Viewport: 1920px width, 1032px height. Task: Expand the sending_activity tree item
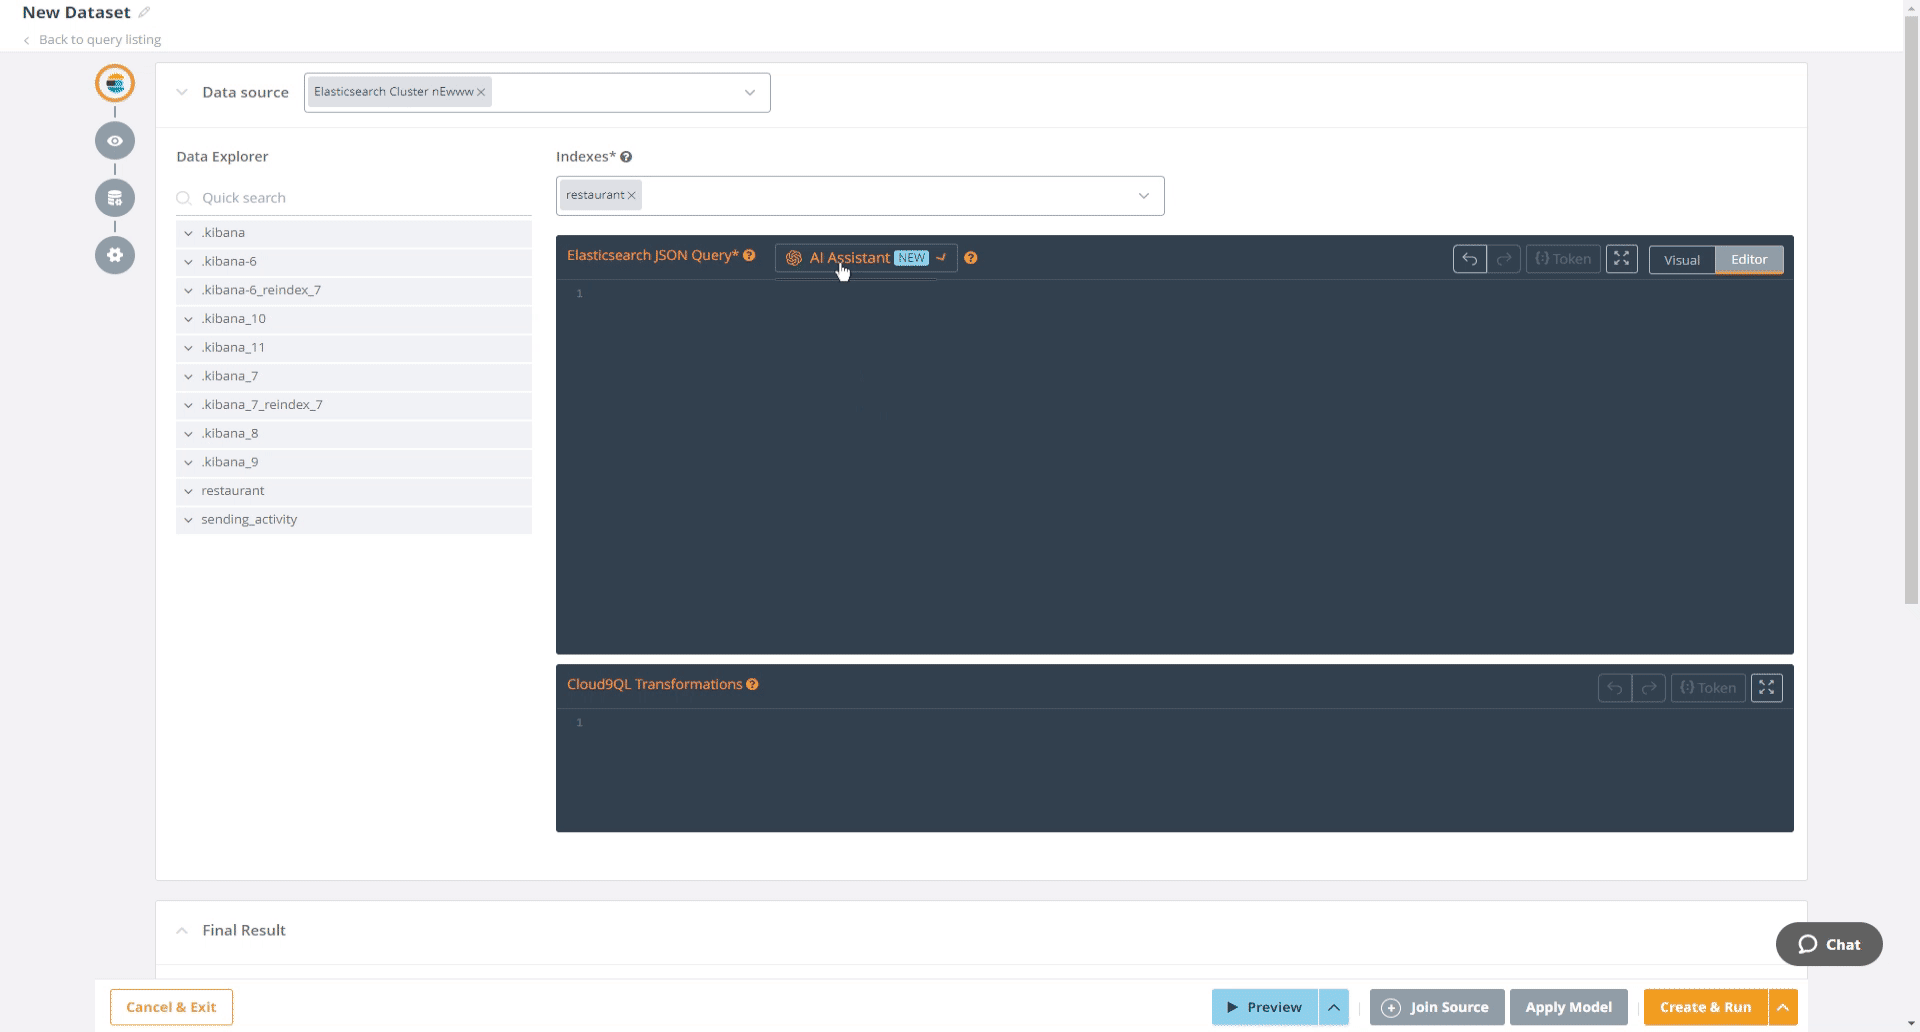tap(188, 520)
